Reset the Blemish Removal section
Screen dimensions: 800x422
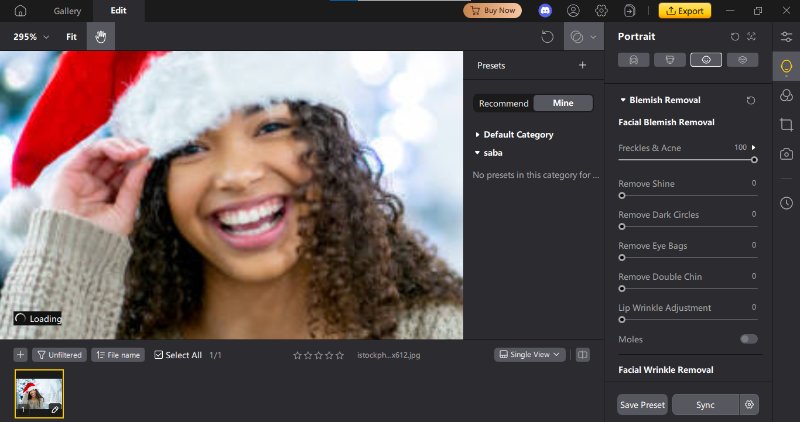pos(751,100)
